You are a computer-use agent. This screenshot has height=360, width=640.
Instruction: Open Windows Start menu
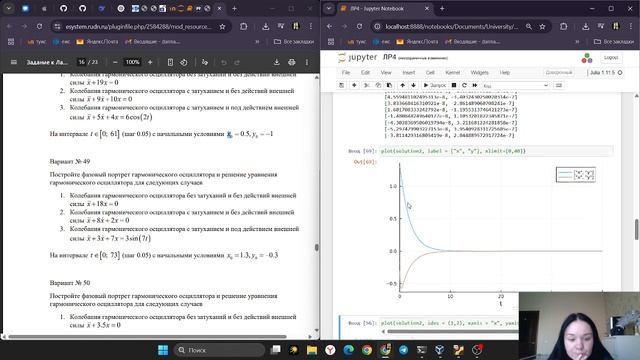tap(163, 350)
